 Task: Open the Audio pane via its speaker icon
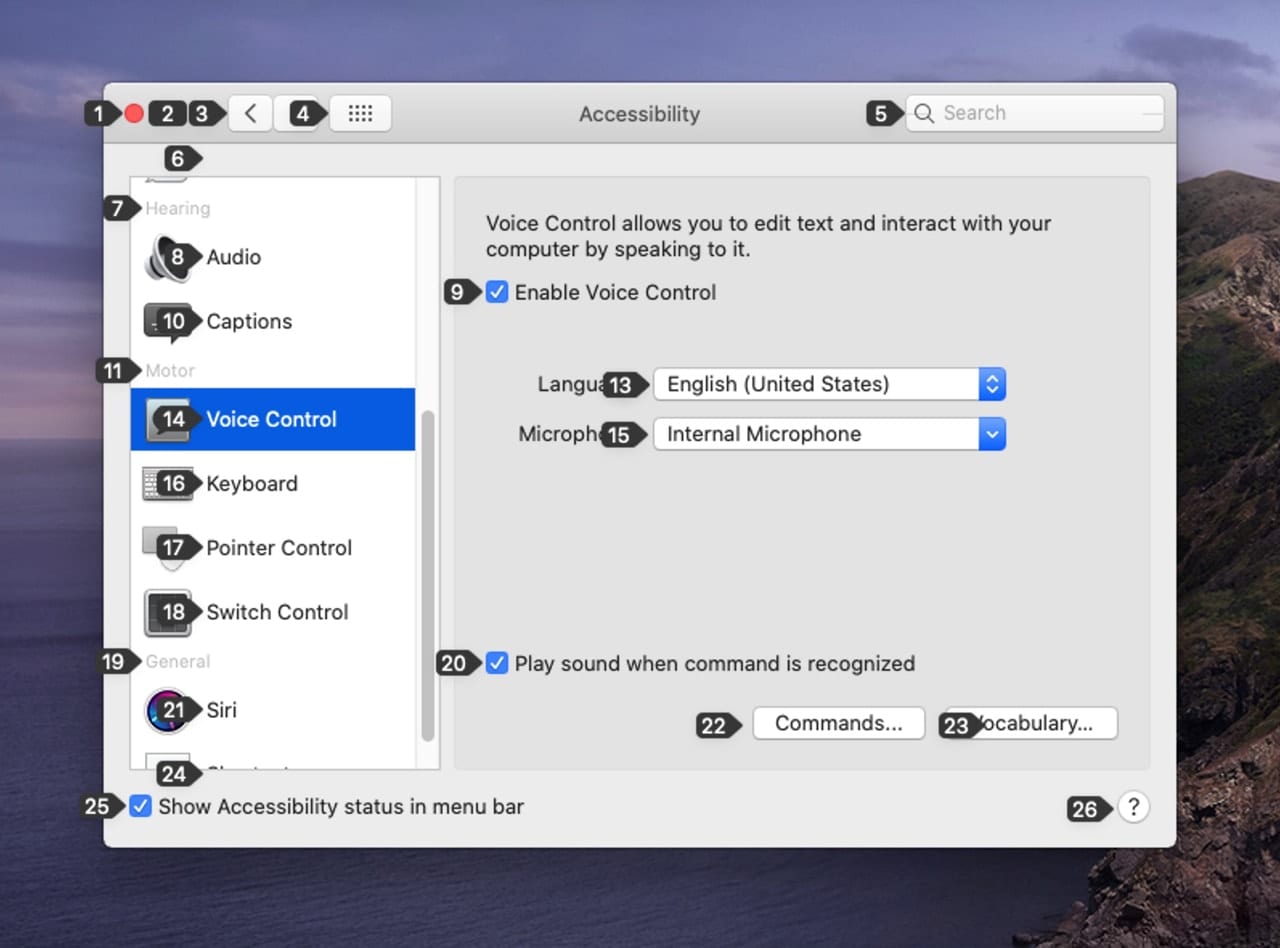pos(166,258)
